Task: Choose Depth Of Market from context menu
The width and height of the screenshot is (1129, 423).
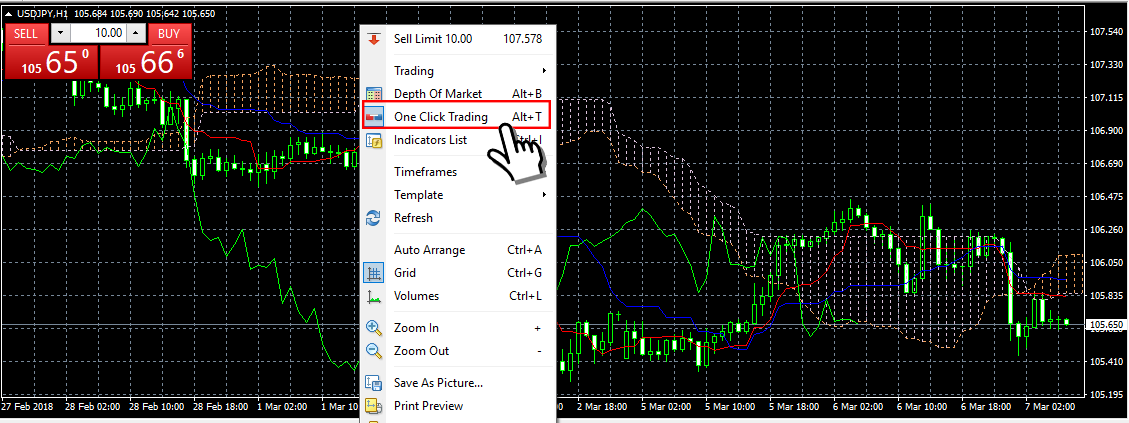Action: click(459, 94)
